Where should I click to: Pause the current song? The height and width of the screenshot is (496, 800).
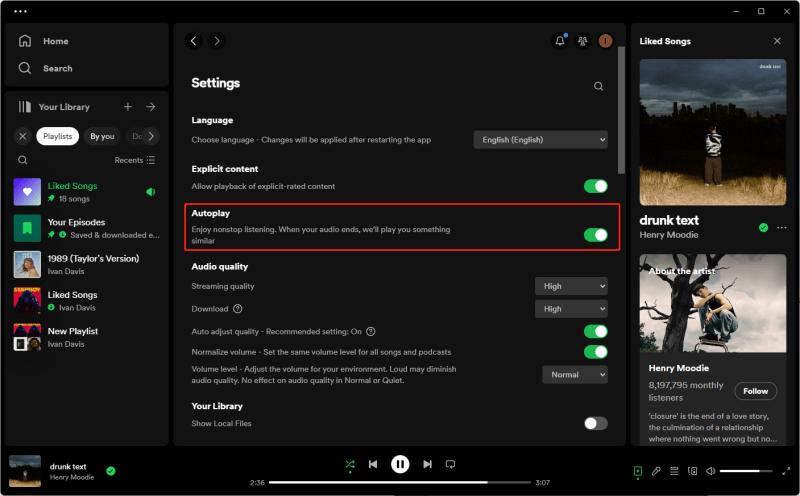[400, 464]
